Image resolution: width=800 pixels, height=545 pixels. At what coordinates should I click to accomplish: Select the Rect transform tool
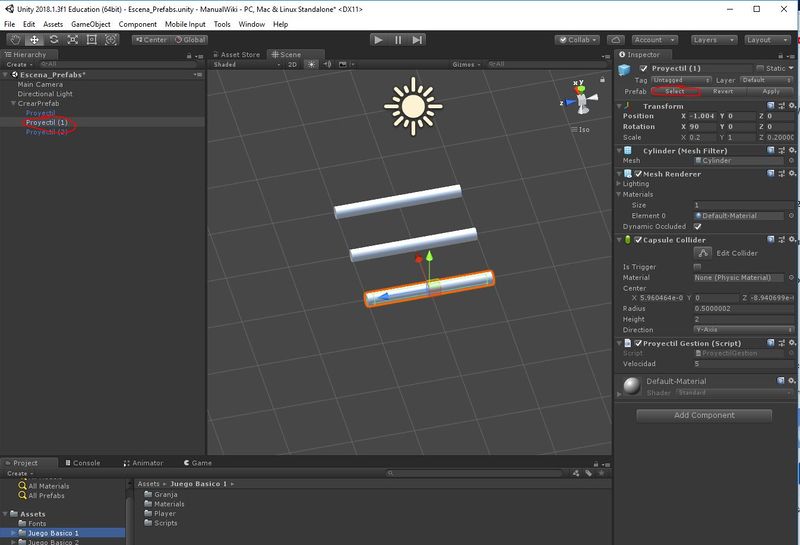coord(91,40)
